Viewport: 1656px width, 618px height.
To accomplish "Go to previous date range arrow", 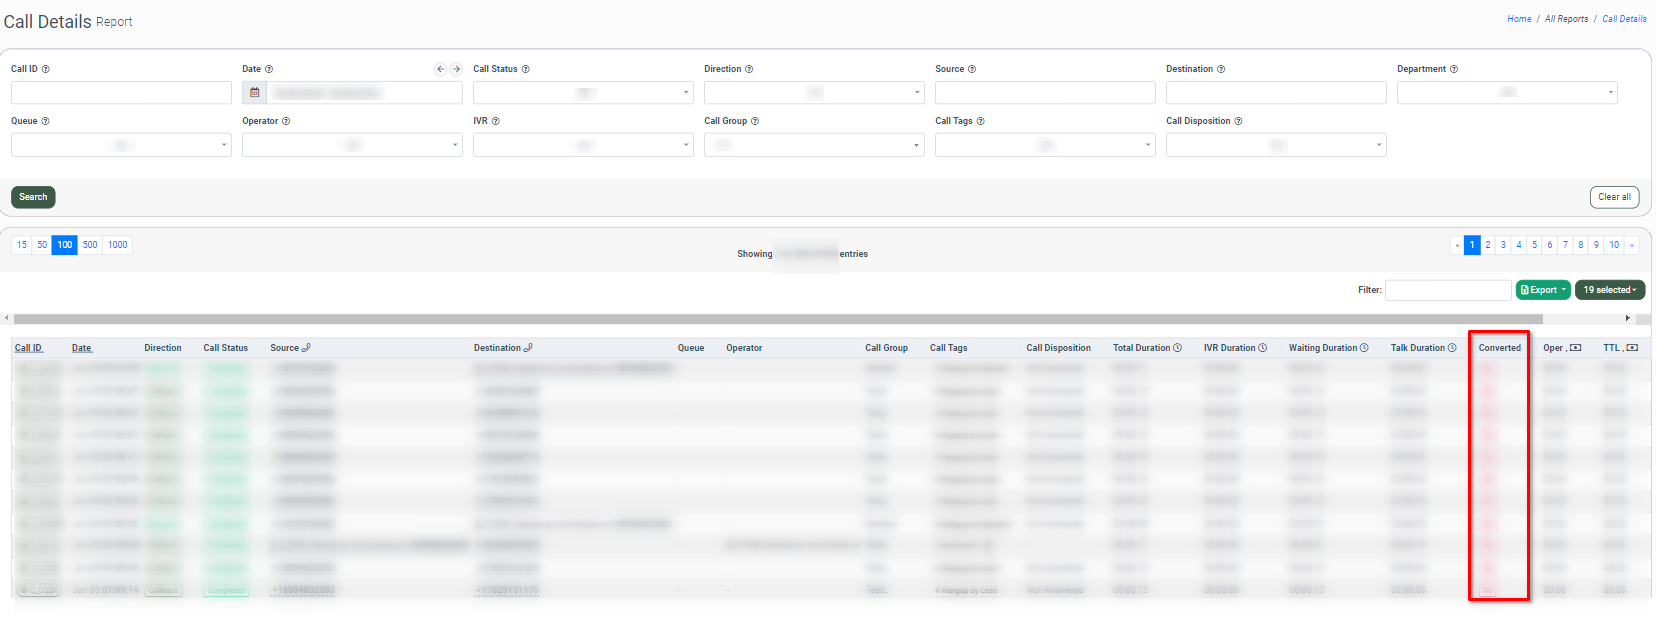I will [440, 69].
